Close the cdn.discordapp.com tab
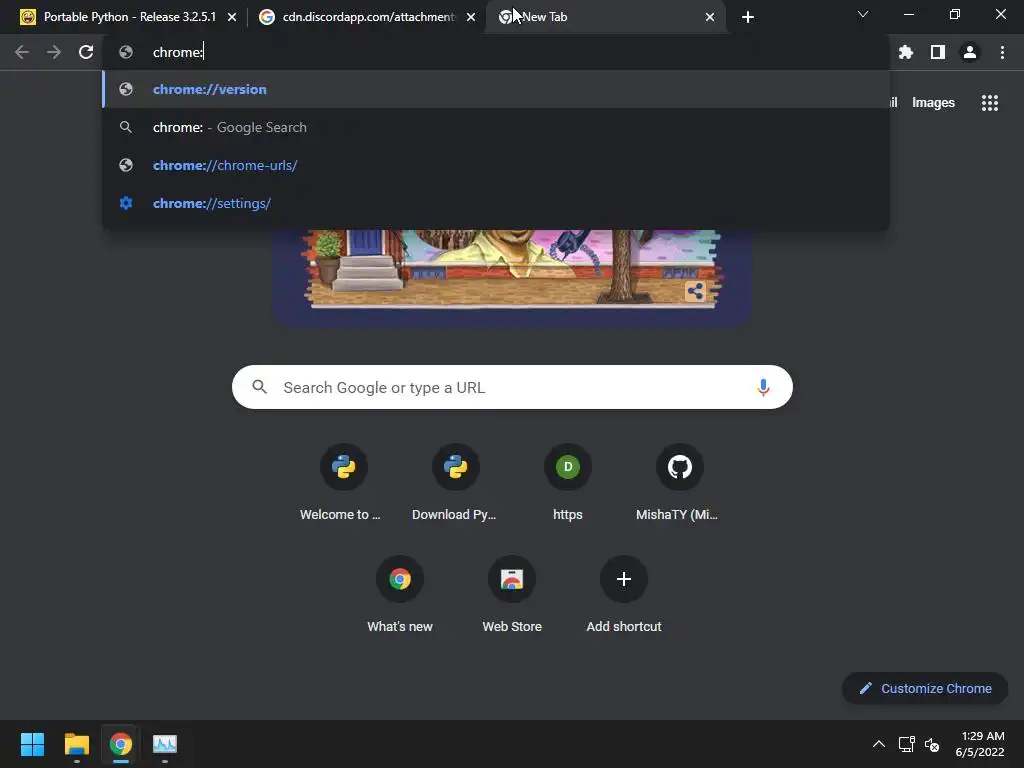Viewport: 1024px width, 768px height. point(471,17)
